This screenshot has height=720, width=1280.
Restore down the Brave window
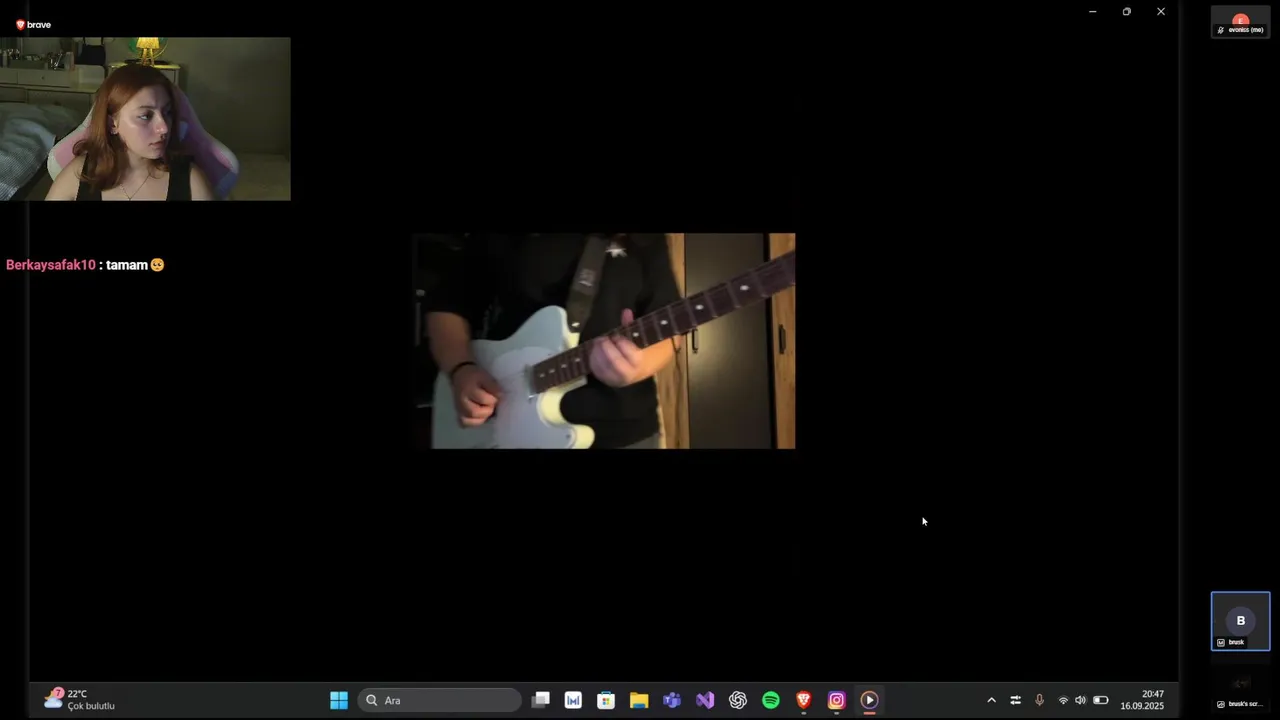tap(1126, 12)
